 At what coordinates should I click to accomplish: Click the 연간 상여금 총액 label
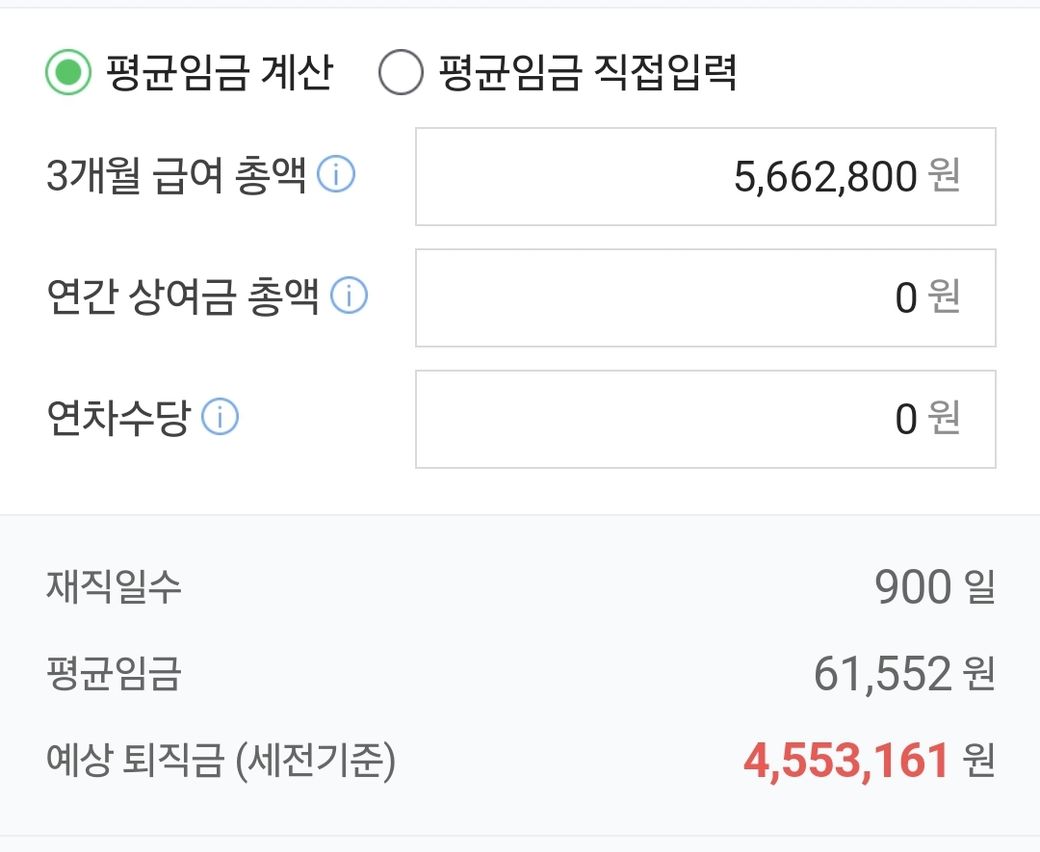(x=182, y=297)
